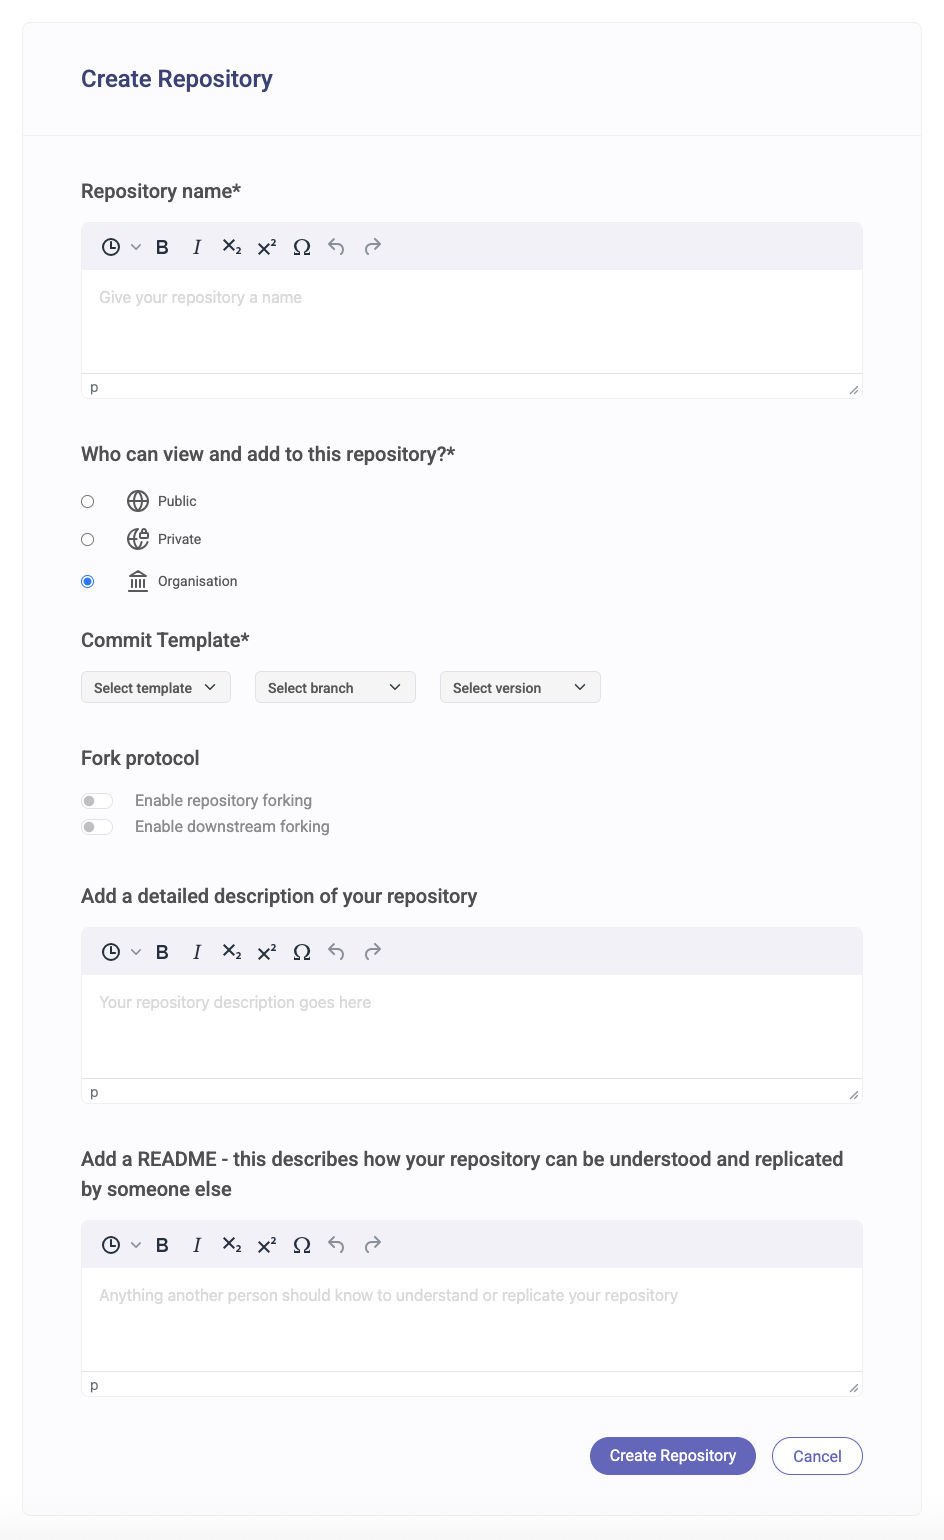Enable repository forking
This screenshot has height=1540, width=944.
[97, 800]
